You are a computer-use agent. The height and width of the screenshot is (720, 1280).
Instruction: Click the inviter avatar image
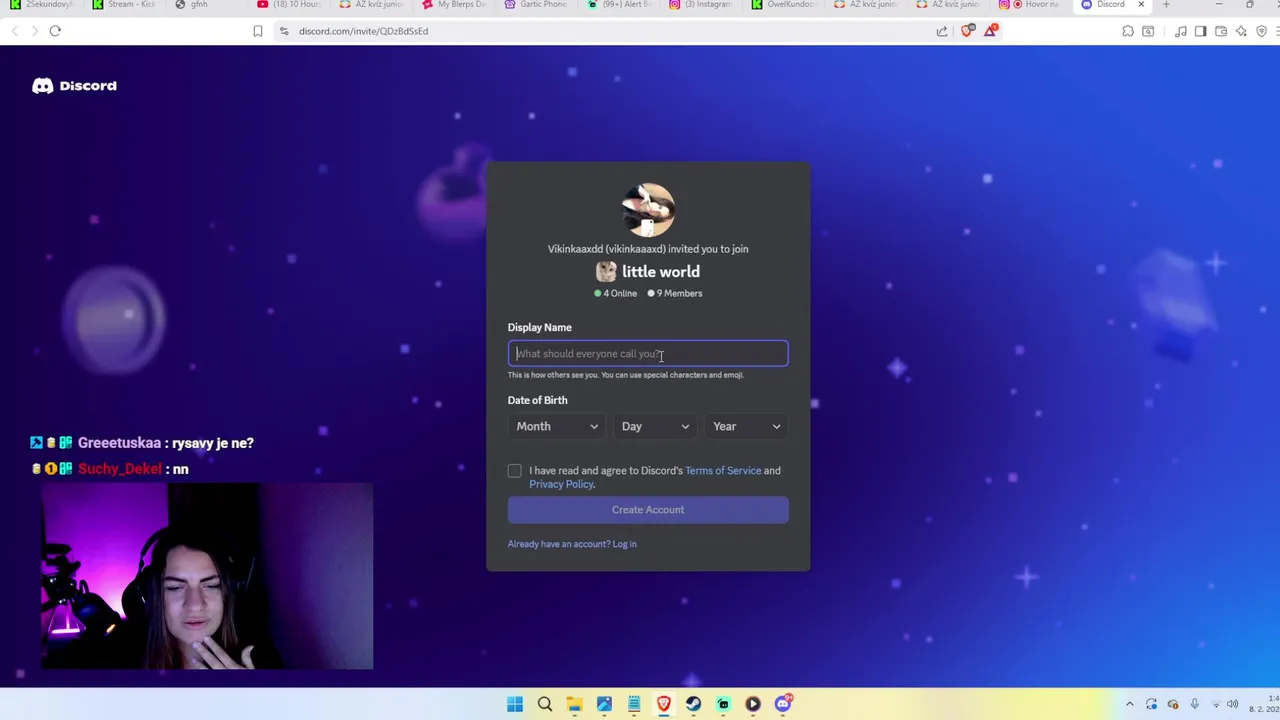tap(648, 210)
